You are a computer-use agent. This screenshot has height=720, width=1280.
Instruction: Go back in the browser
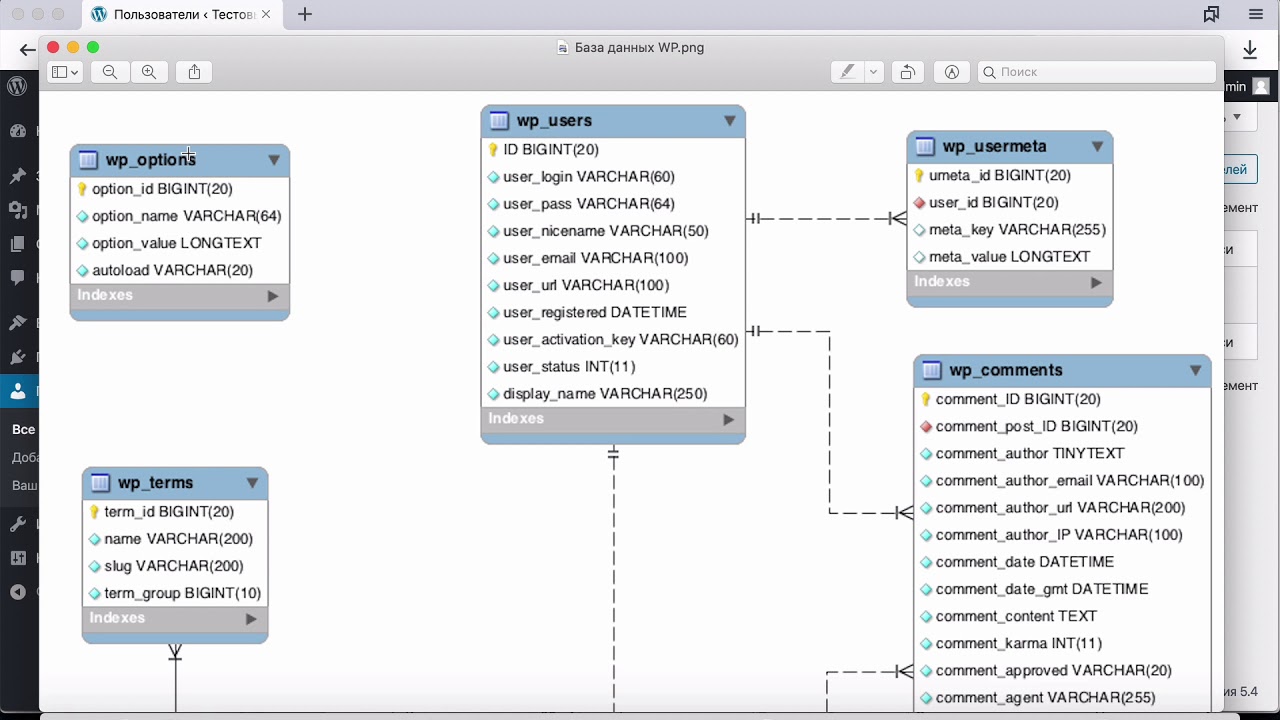click(27, 50)
